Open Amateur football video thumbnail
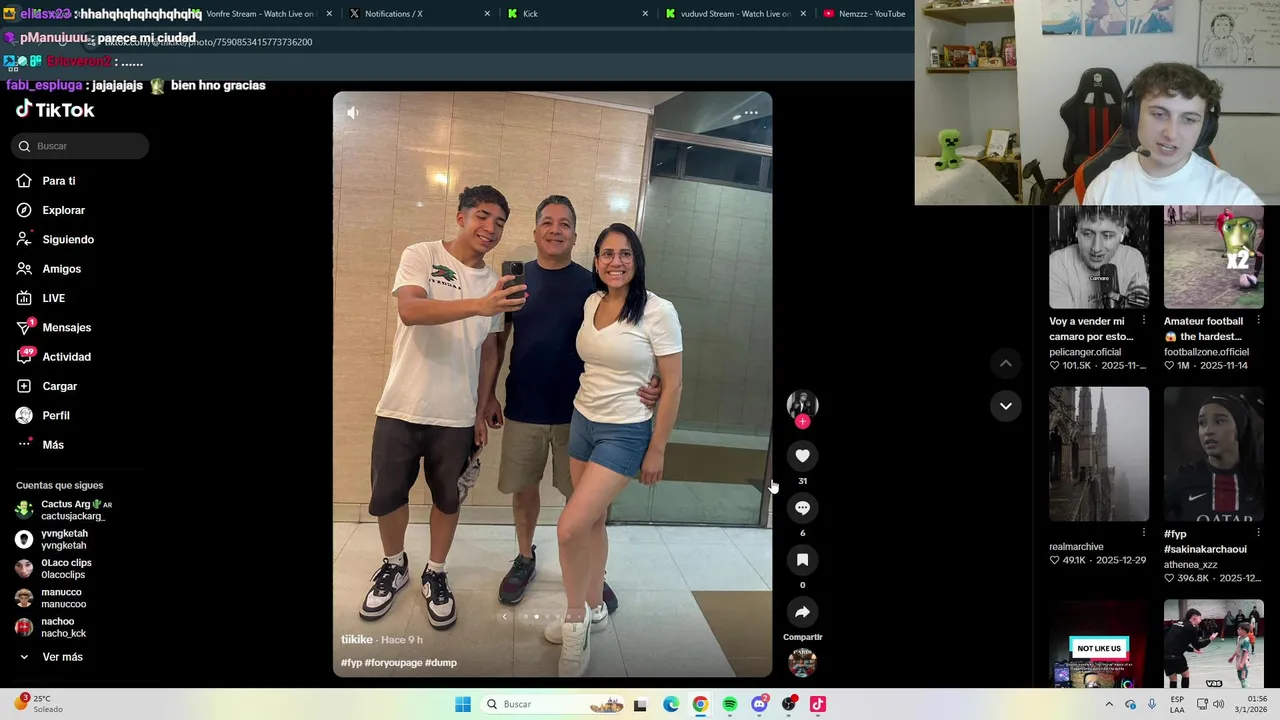 [1214, 257]
